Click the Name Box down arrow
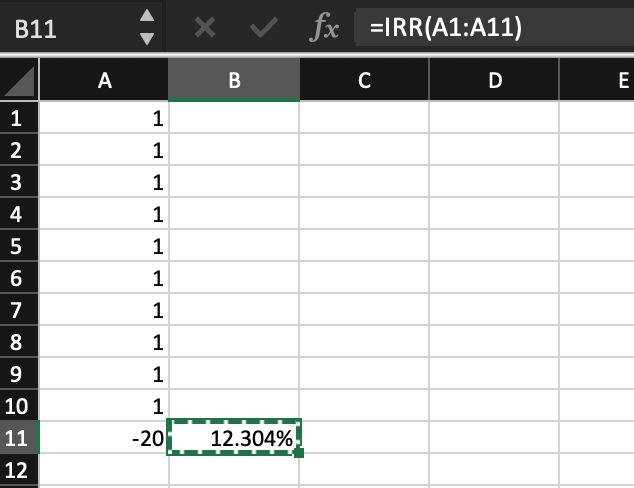The height and width of the screenshot is (488, 634). [x=147, y=39]
